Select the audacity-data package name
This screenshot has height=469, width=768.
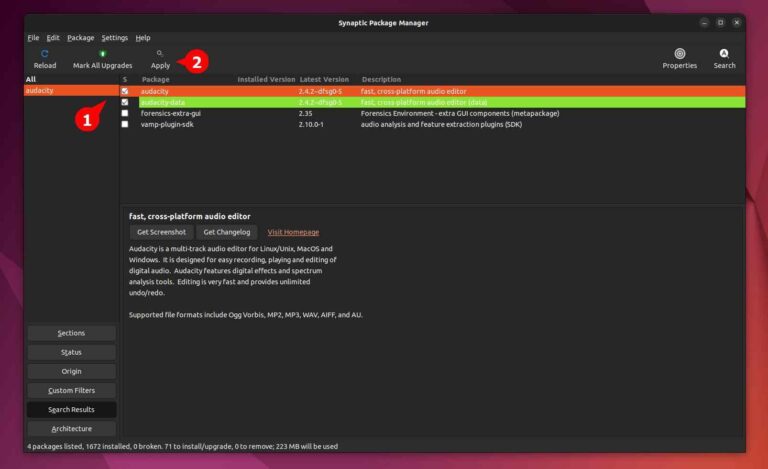point(163,102)
